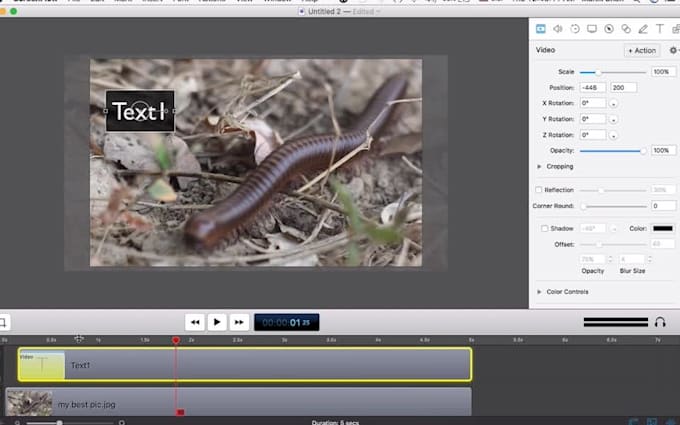The image size is (680, 425).
Task: Open the Touch Callout inspector tab
Action: pyautogui.click(x=626, y=29)
